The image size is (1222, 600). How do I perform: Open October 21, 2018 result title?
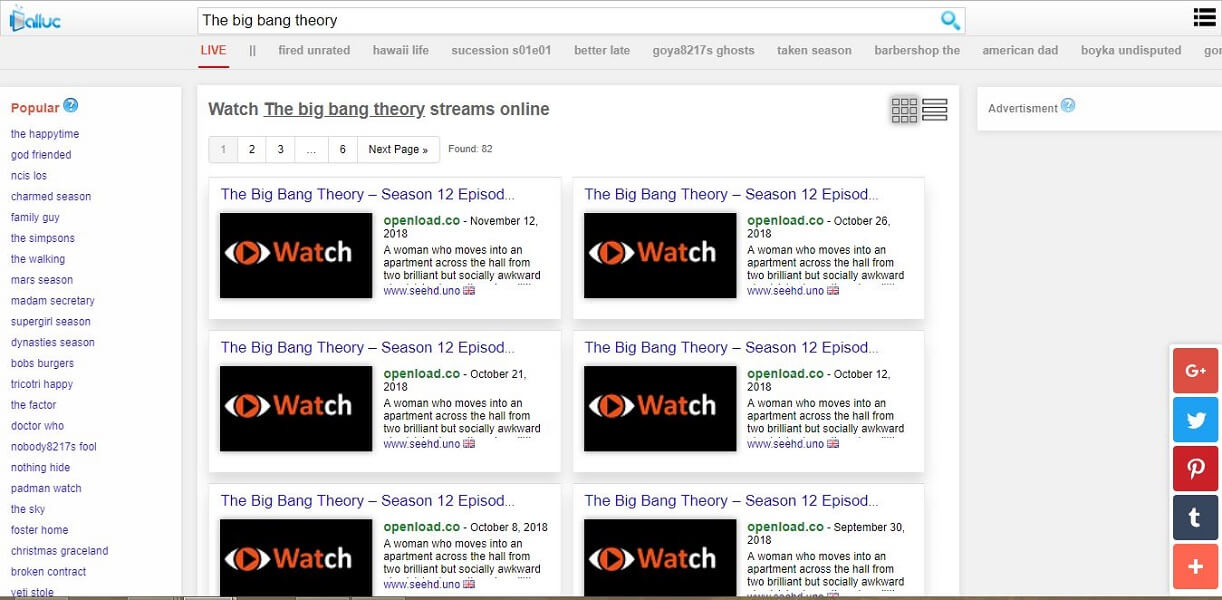(x=368, y=347)
